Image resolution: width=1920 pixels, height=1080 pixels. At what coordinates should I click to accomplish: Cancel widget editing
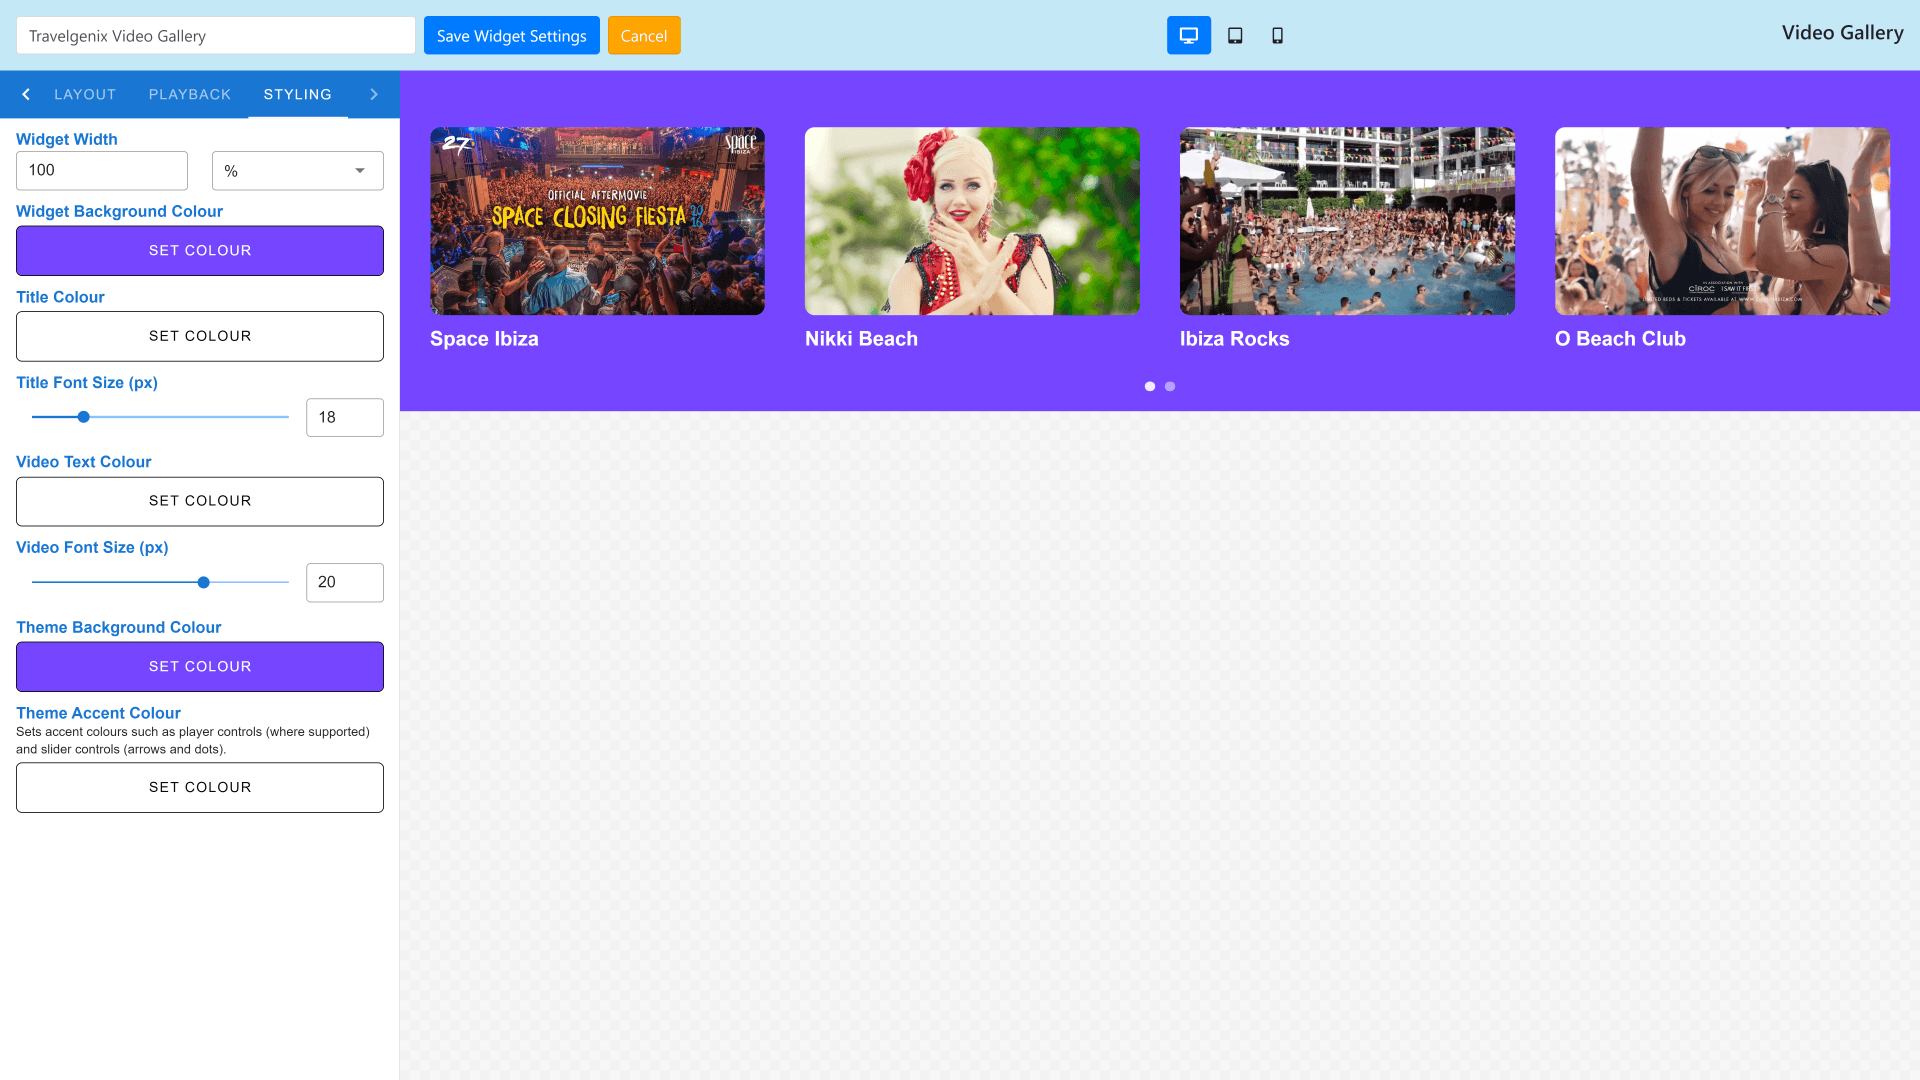point(644,35)
